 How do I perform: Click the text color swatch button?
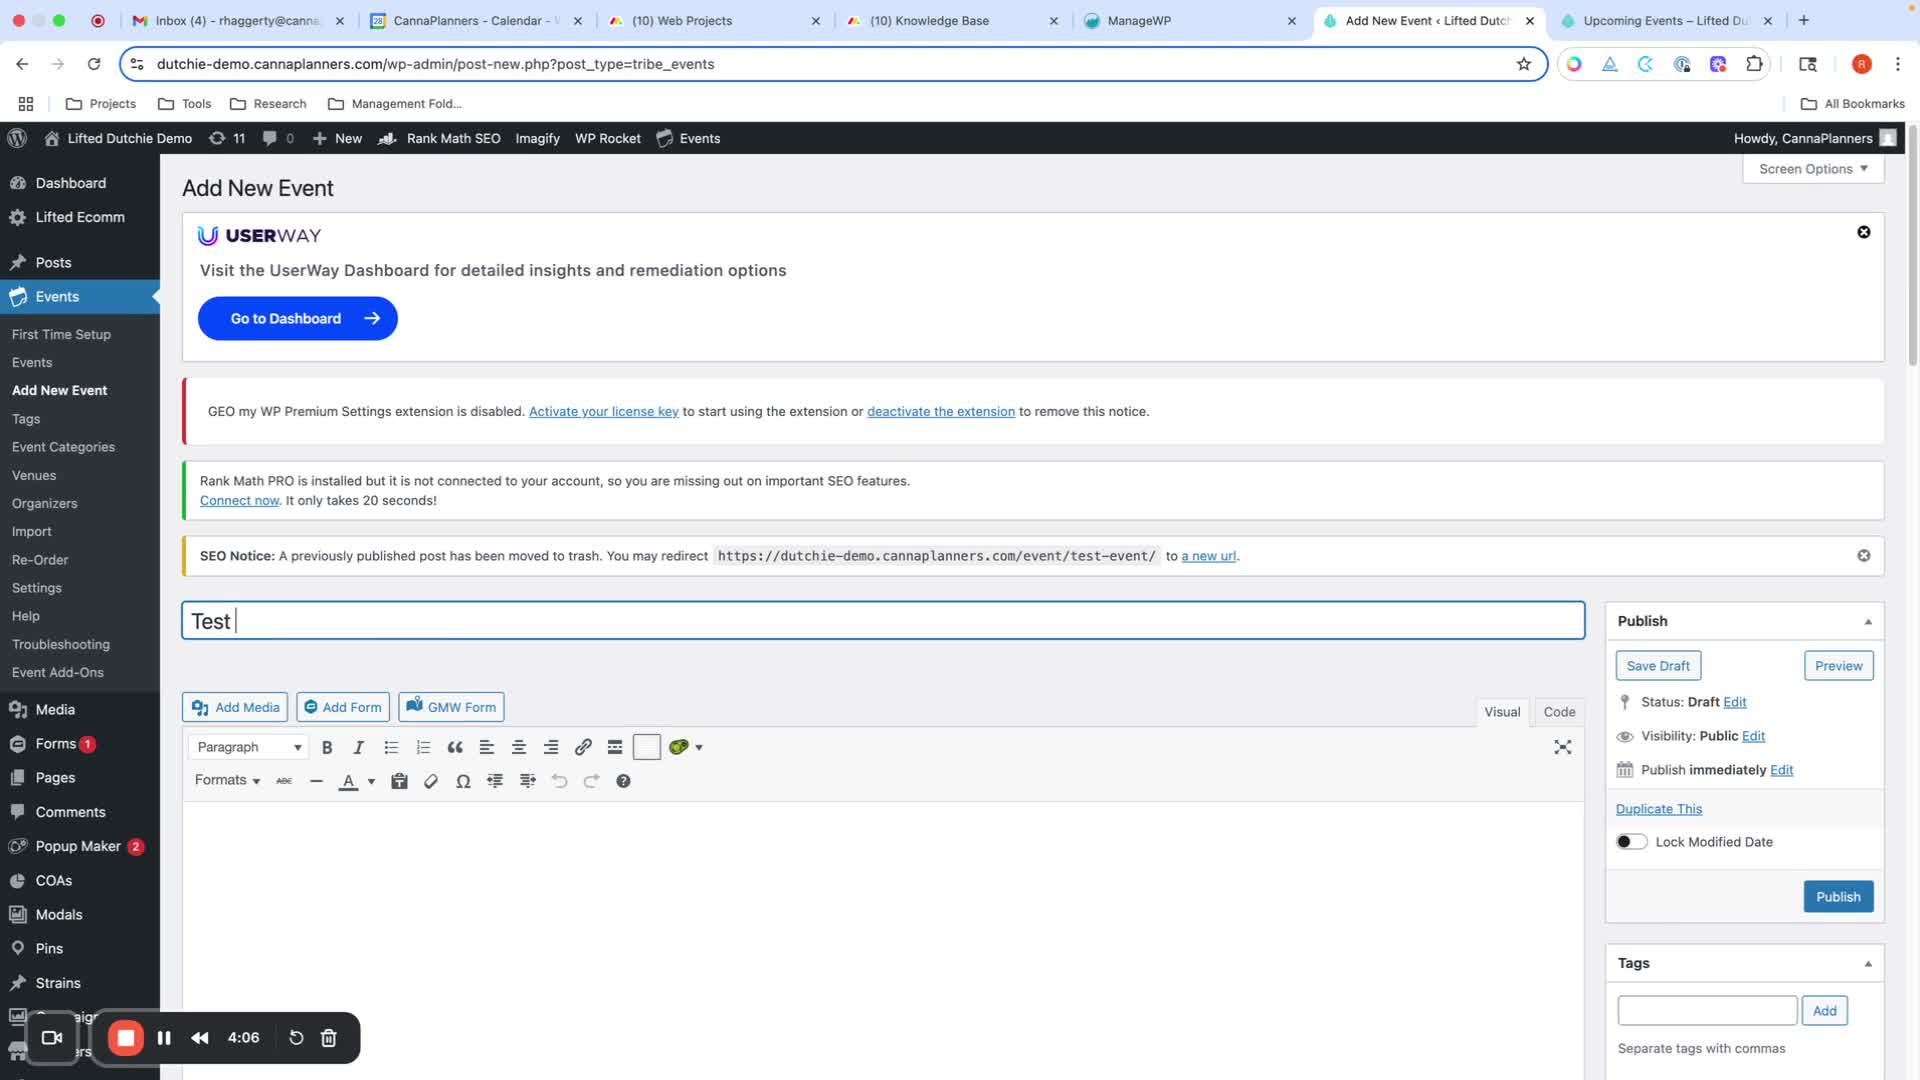tap(348, 782)
